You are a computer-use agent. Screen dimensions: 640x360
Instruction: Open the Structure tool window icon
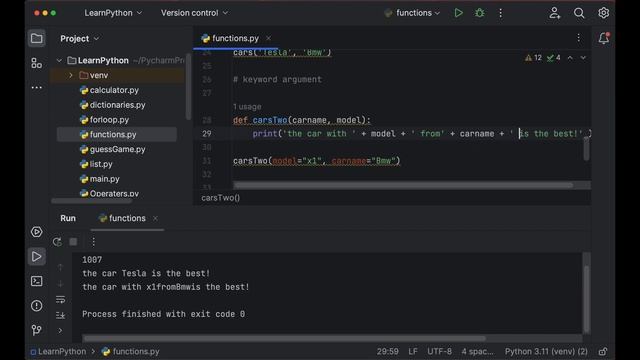36,63
